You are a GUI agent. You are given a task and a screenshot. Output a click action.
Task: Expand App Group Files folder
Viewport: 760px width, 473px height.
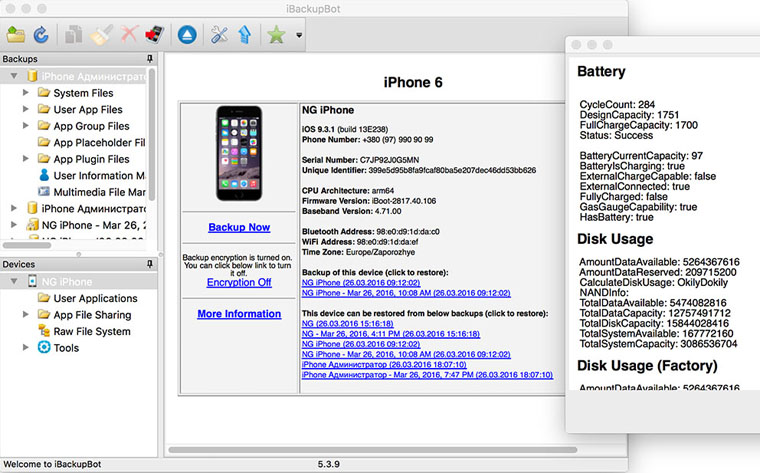[26, 126]
